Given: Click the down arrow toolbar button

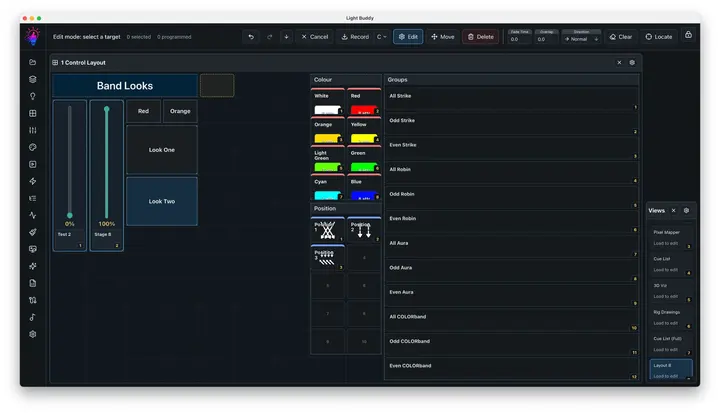Looking at the screenshot, I should click(x=286, y=37).
